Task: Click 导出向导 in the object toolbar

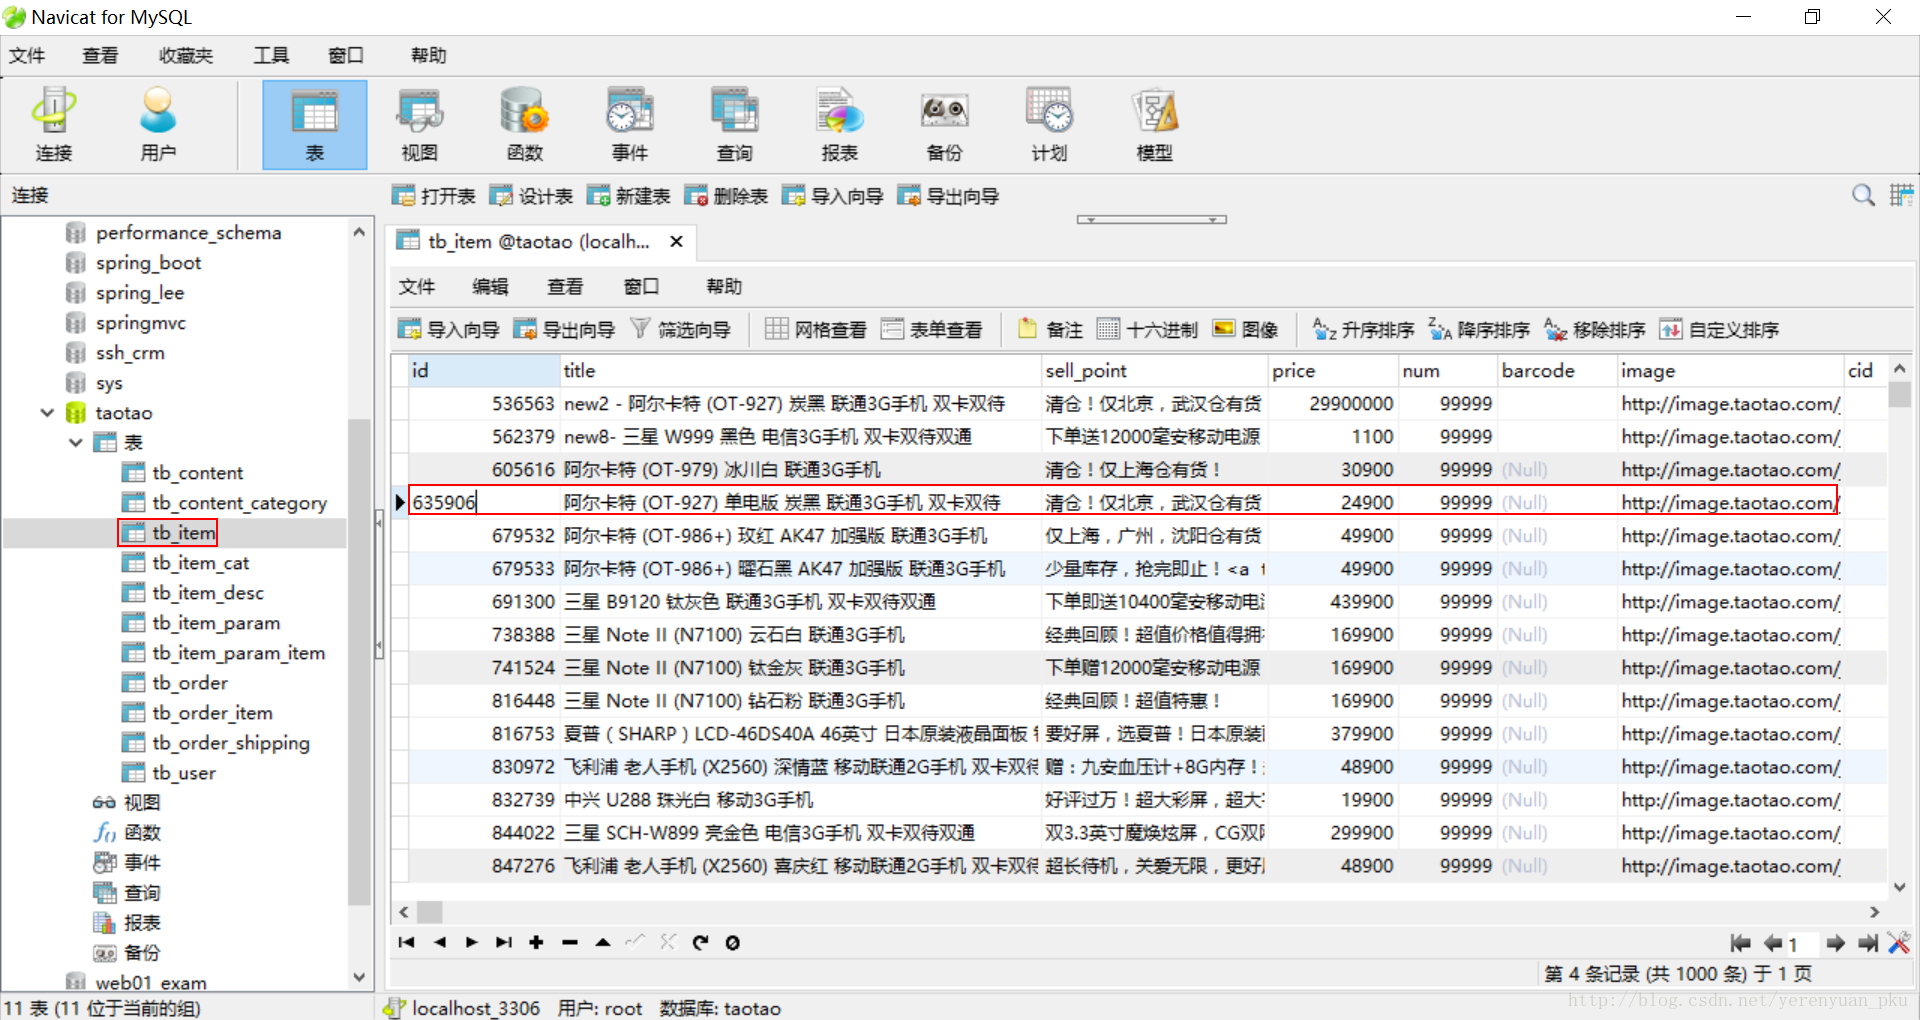Action: point(949,196)
